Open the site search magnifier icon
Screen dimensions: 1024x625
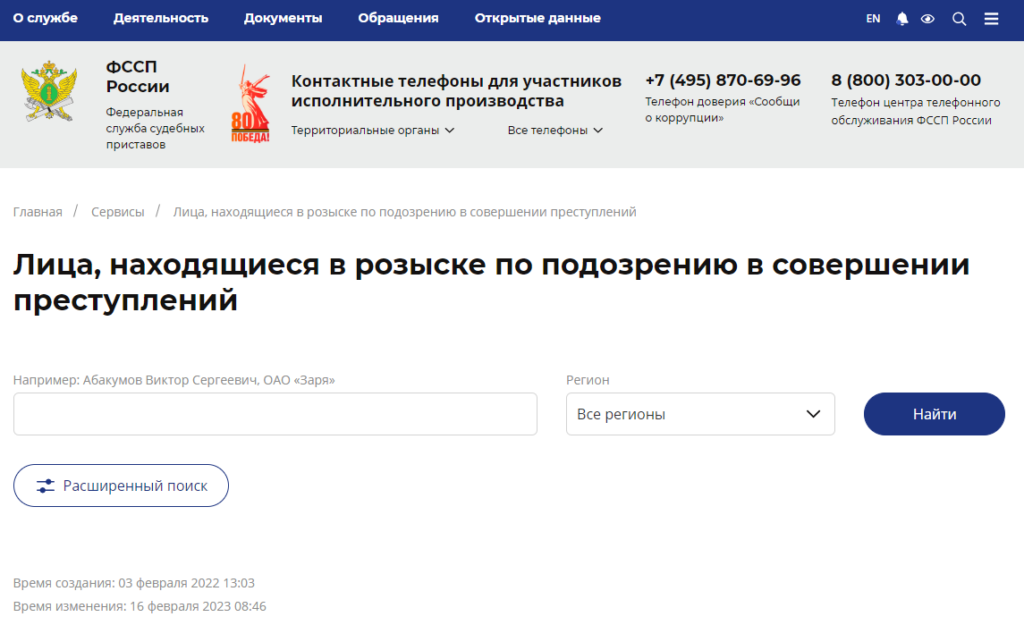coord(959,19)
